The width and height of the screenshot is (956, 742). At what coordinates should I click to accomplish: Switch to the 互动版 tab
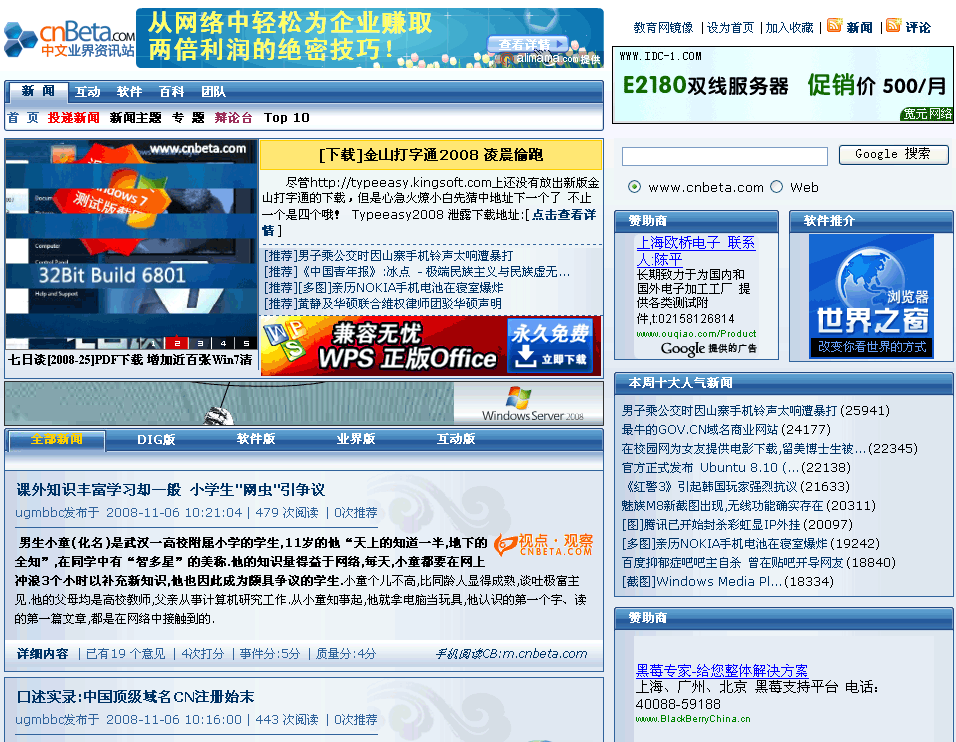coord(456,439)
